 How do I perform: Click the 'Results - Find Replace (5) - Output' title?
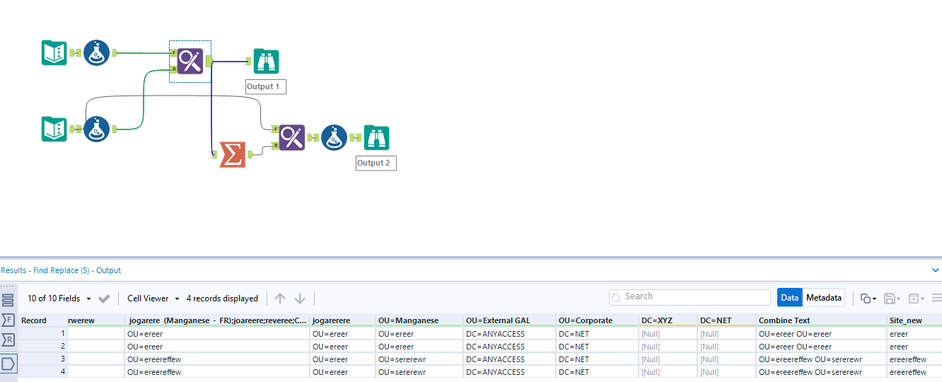(61, 270)
